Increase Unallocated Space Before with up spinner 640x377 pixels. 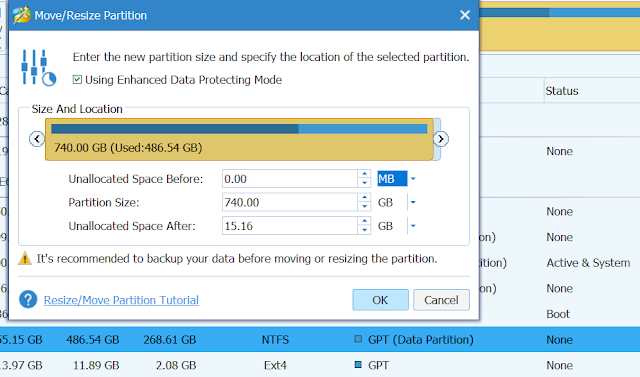pos(364,174)
